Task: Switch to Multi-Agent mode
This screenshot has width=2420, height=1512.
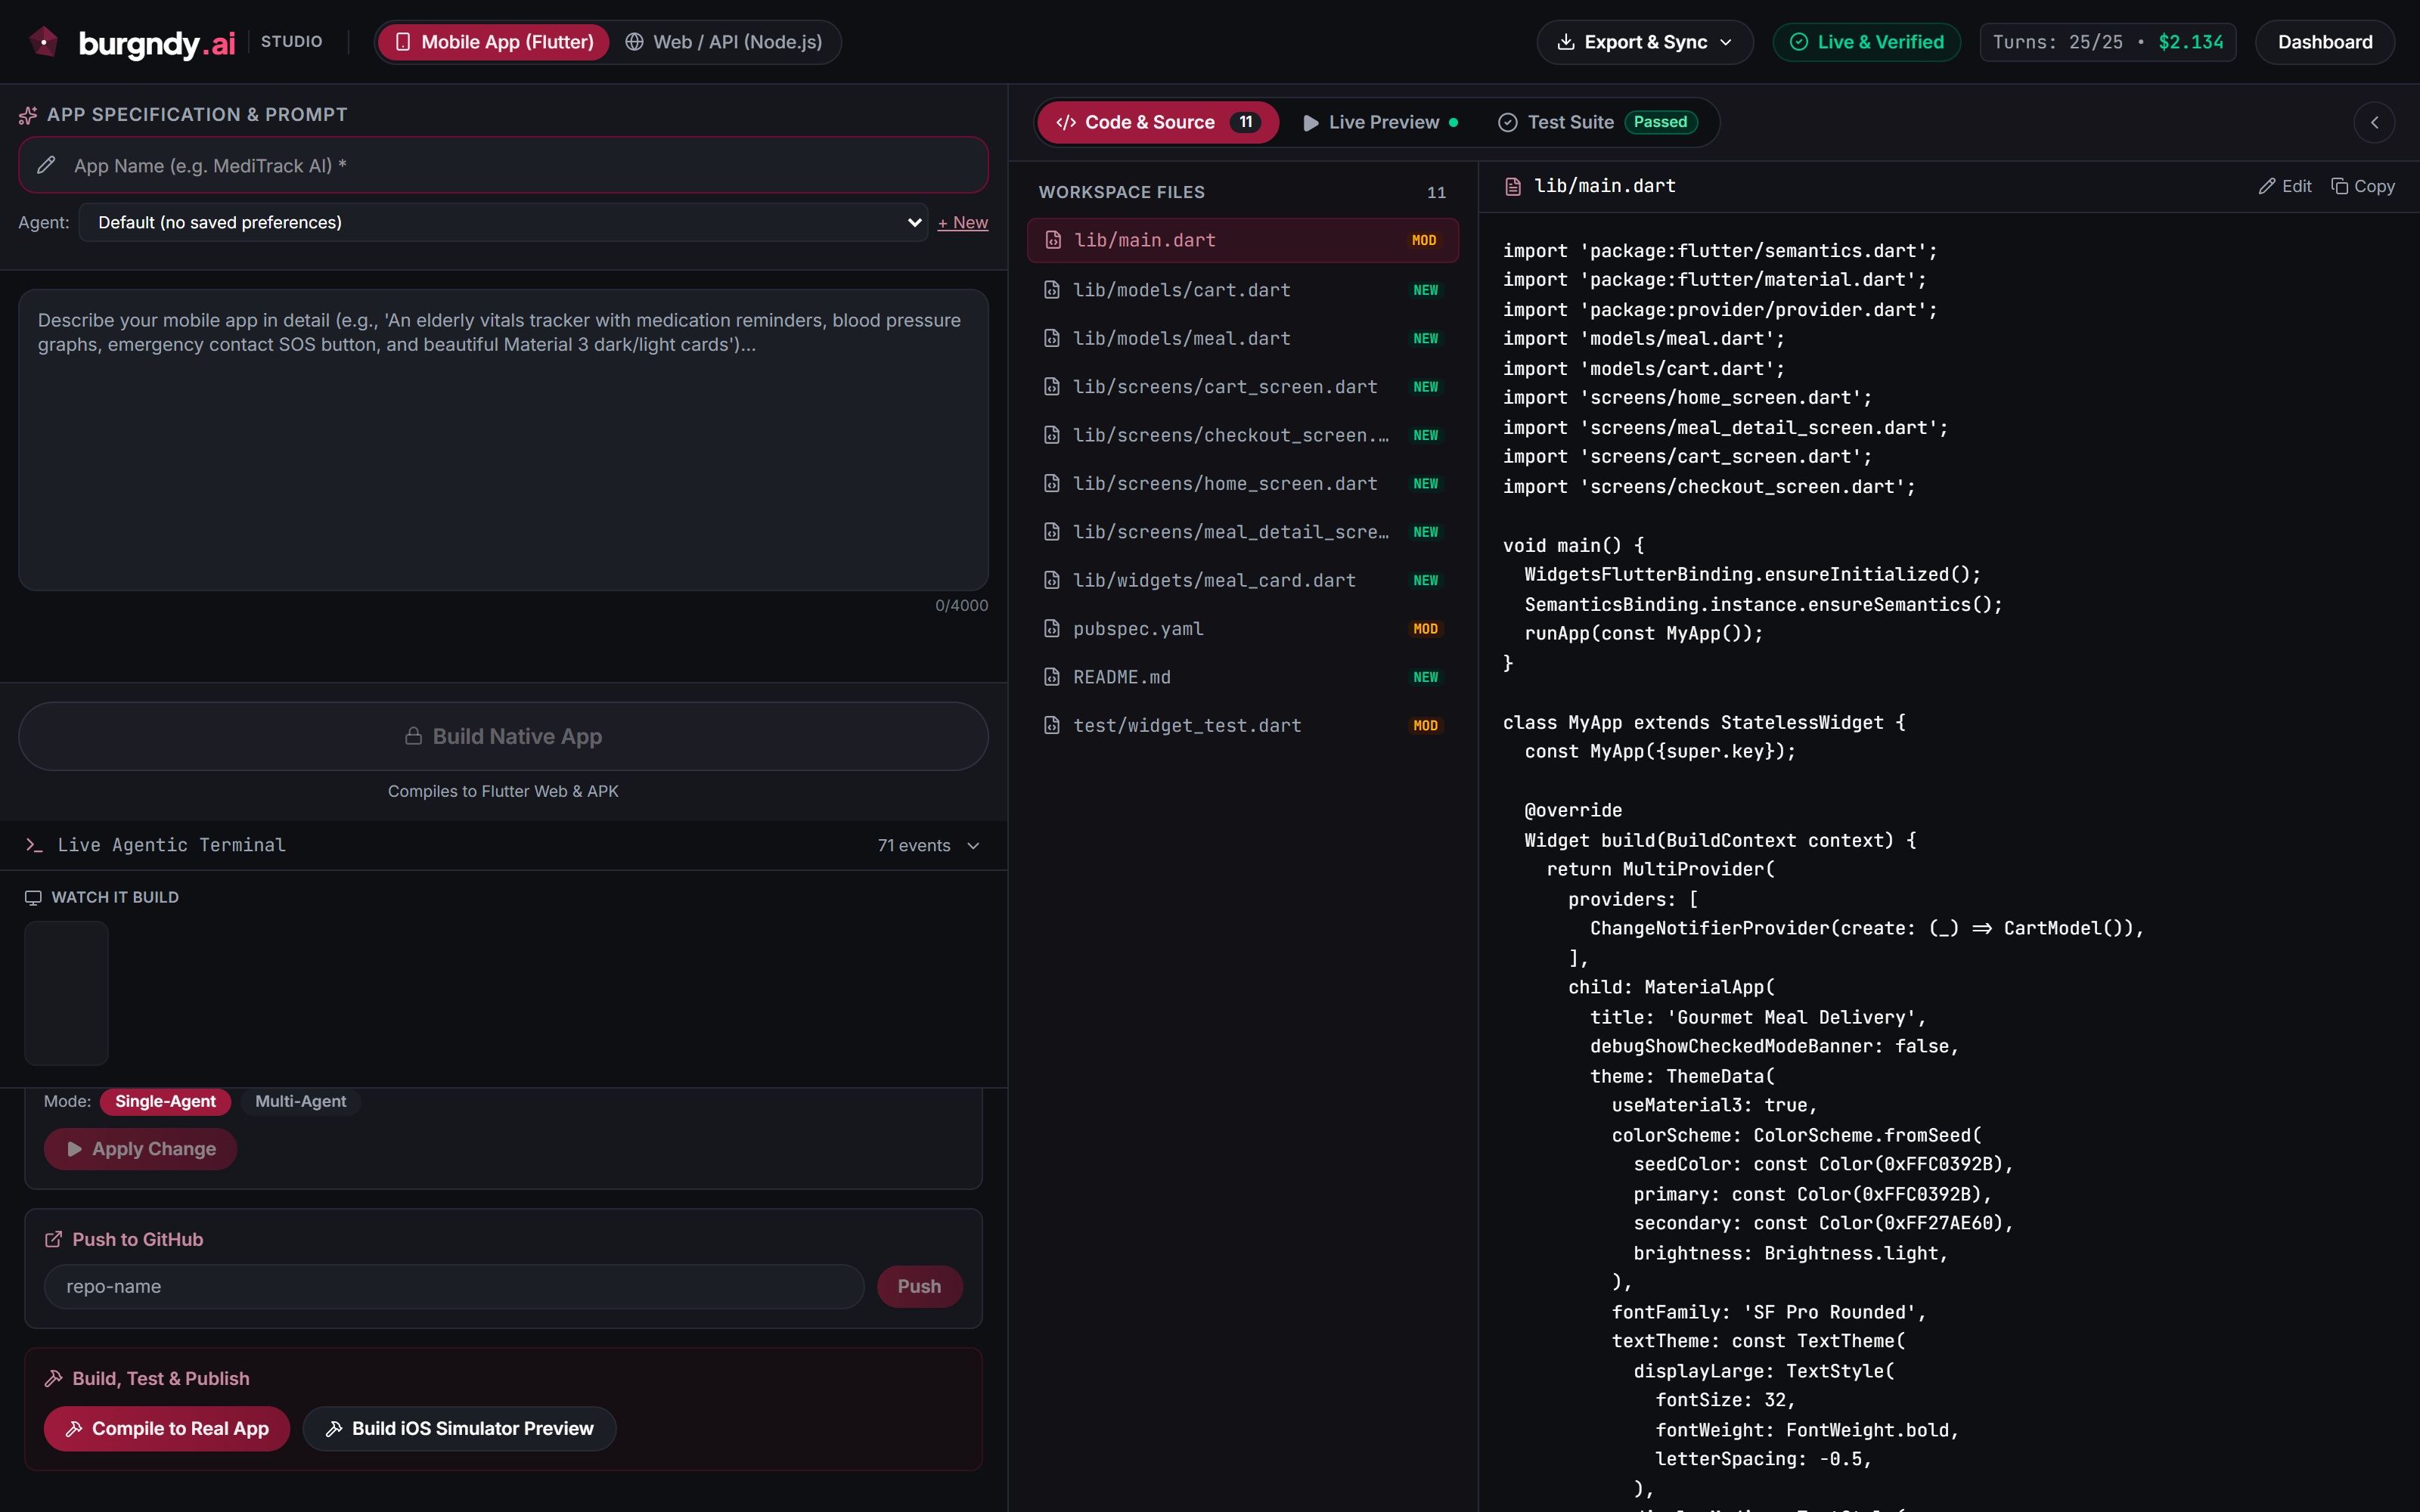Action: click(x=300, y=1101)
